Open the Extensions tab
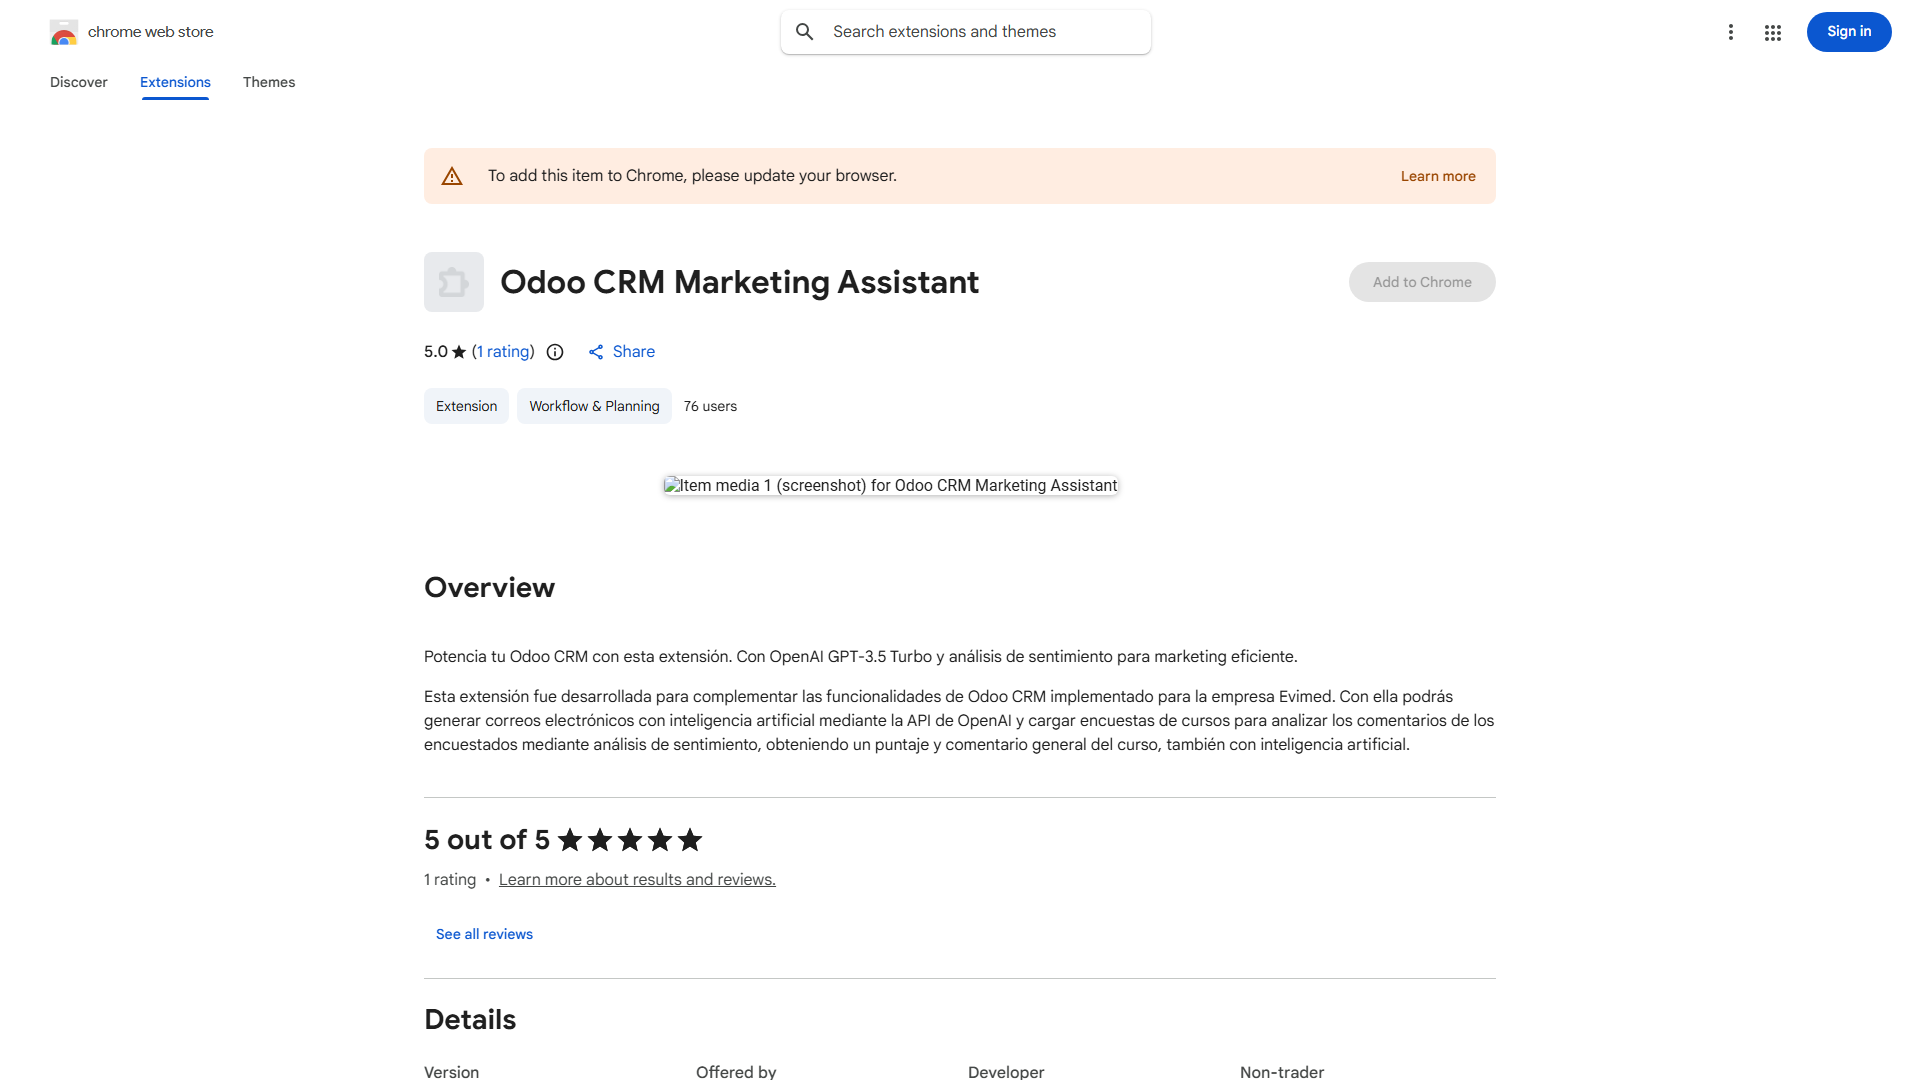Viewport: 1920px width, 1080px height. click(x=175, y=82)
